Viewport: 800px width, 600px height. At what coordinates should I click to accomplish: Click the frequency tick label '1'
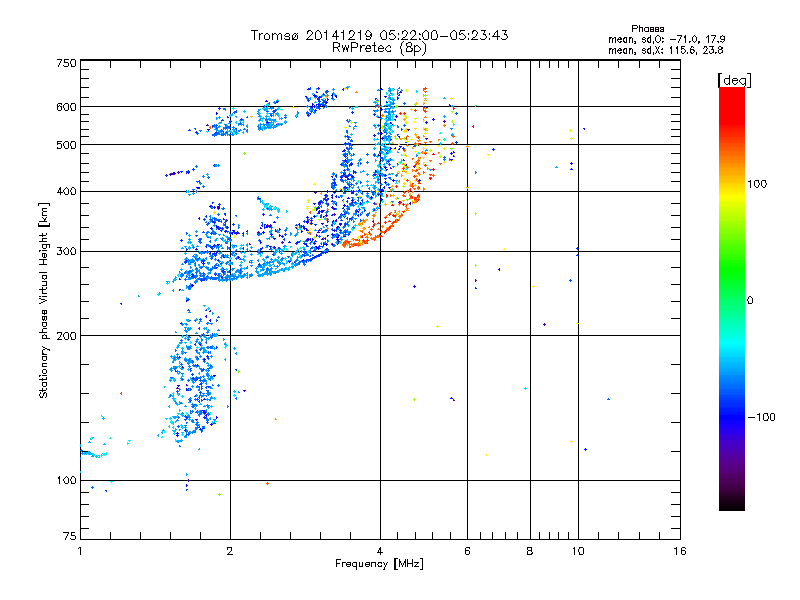click(80, 551)
